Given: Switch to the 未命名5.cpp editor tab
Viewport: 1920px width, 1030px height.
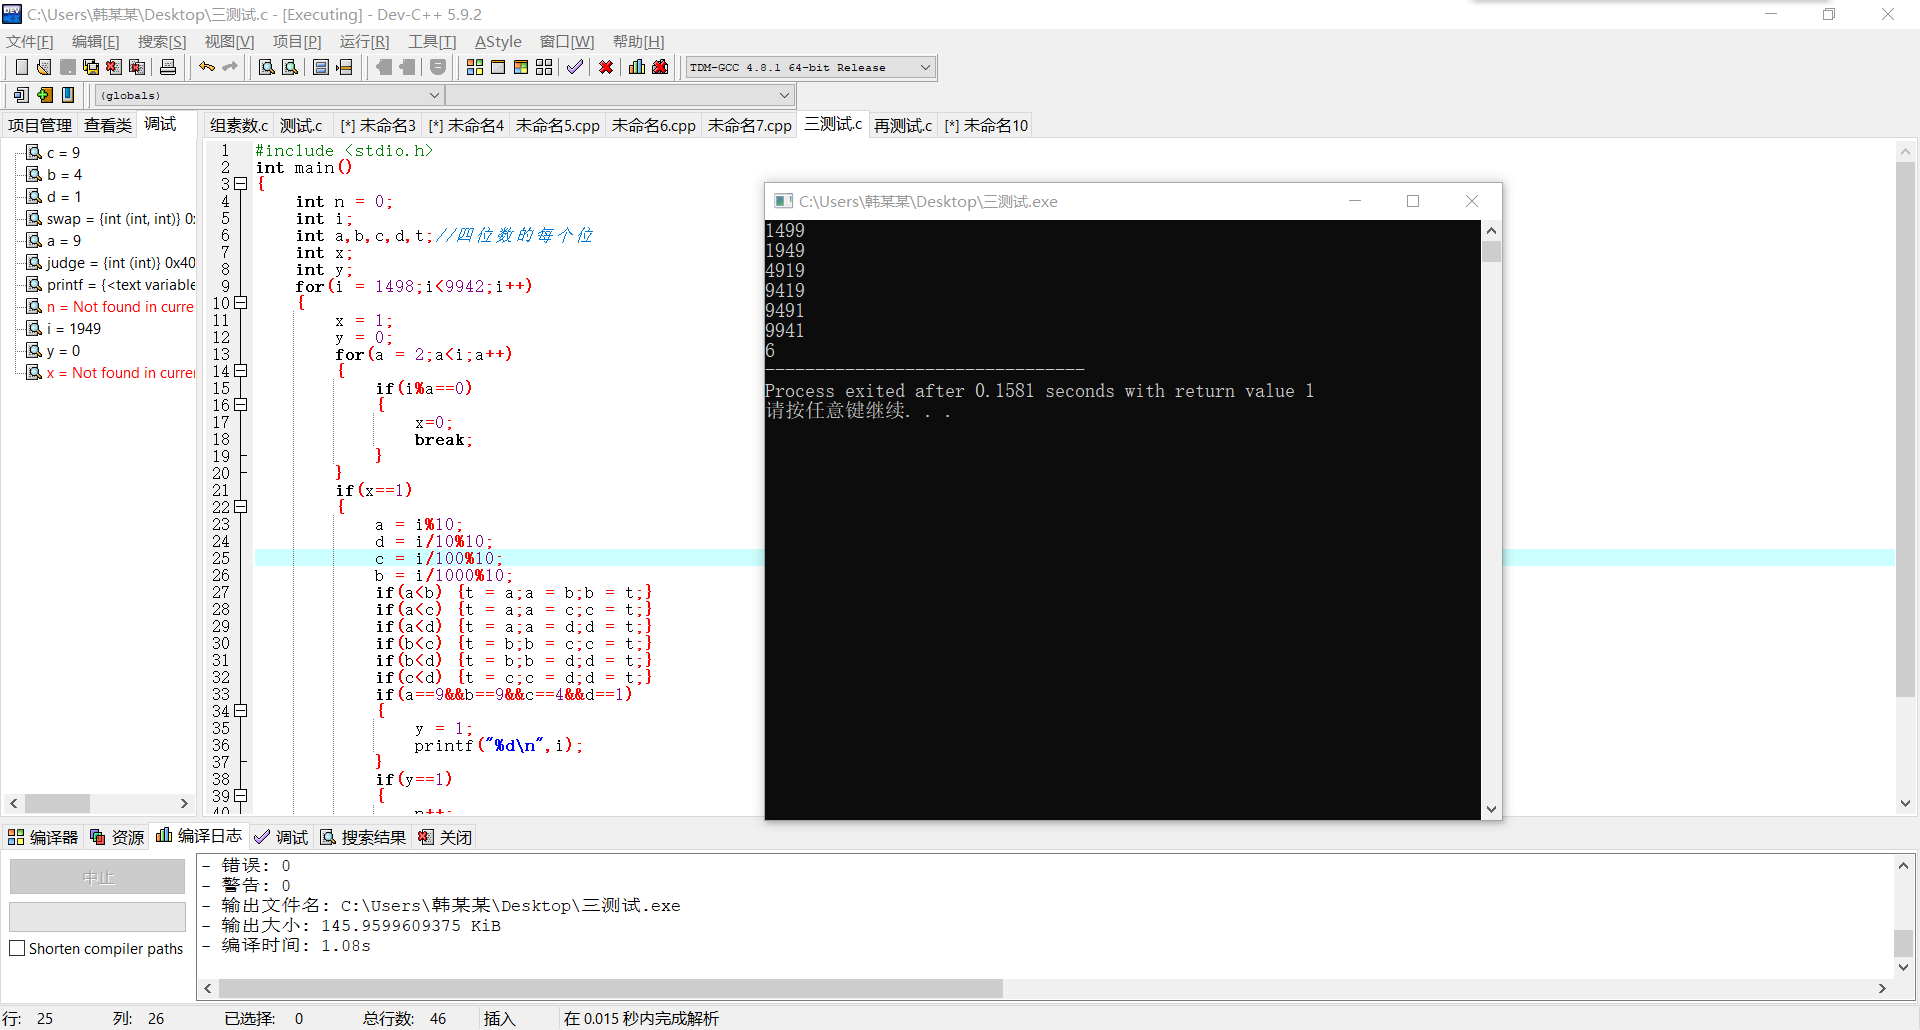Looking at the screenshot, I should [557, 125].
